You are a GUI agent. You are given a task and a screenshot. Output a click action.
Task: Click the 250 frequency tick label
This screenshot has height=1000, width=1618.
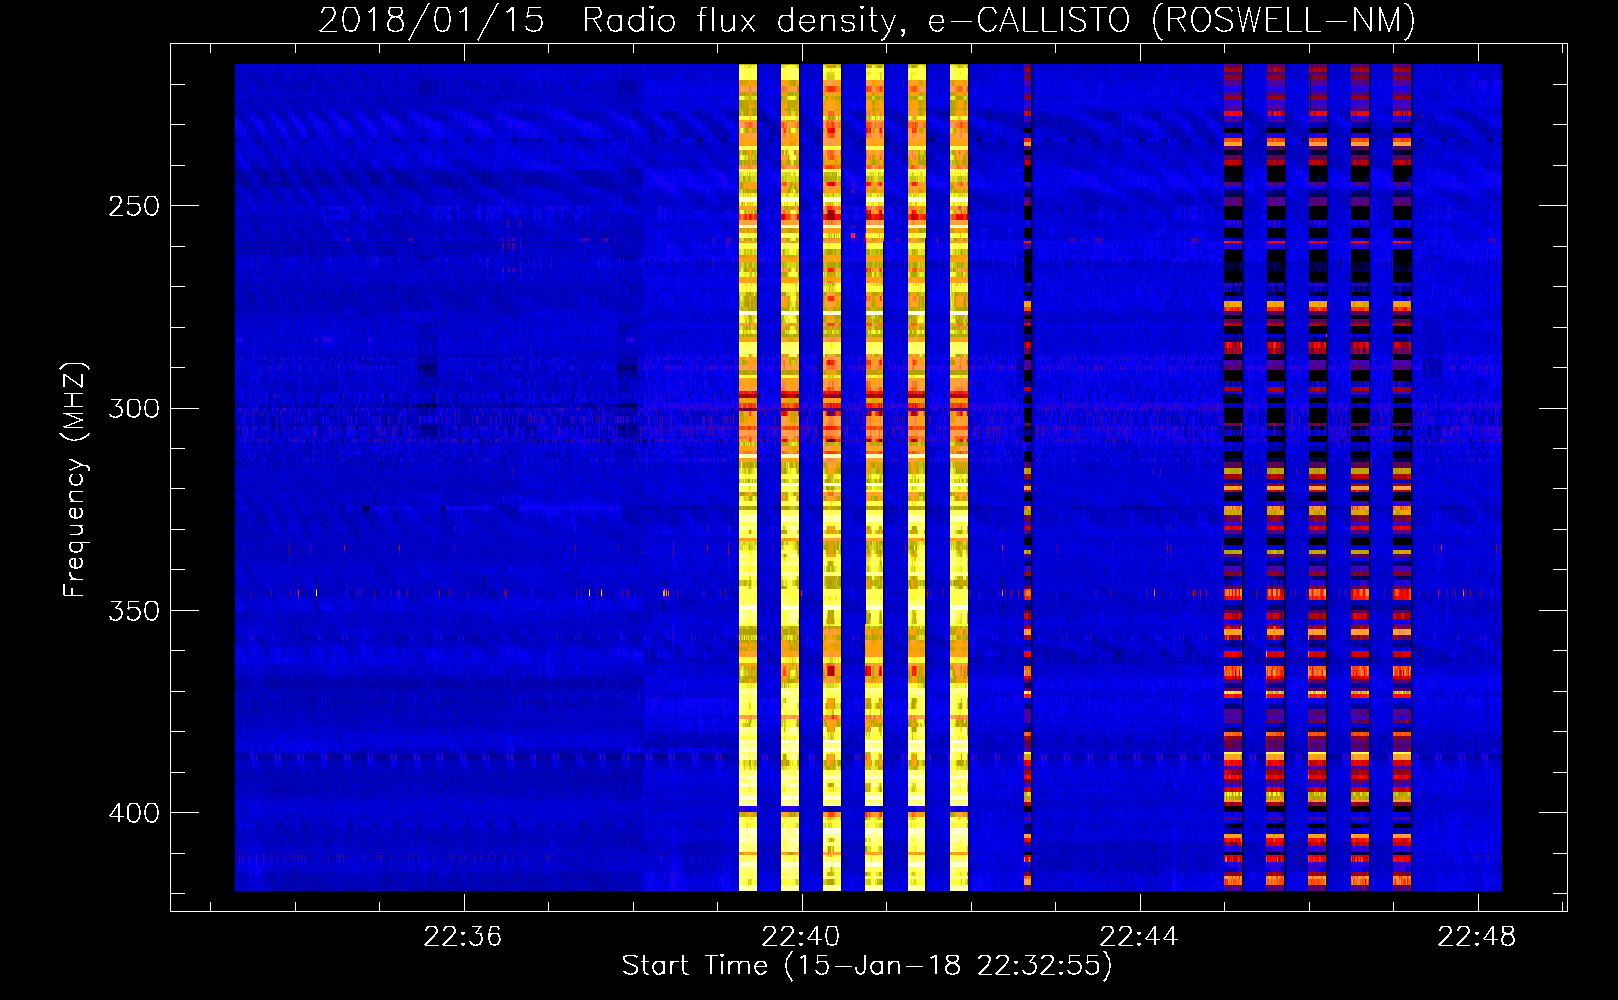click(134, 206)
